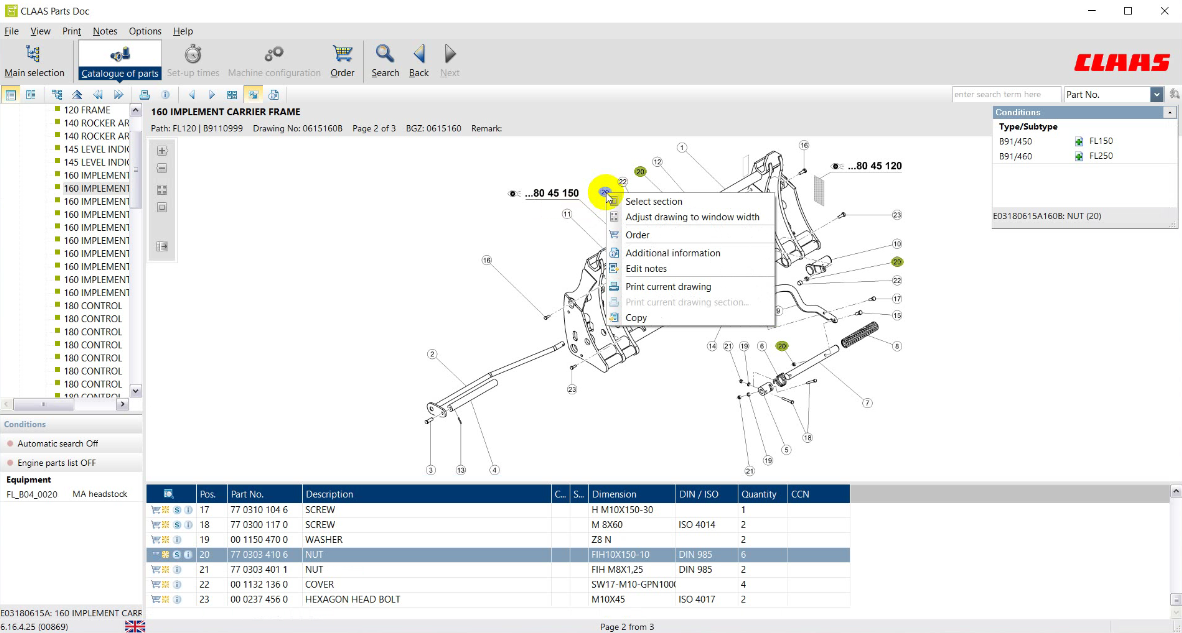The height and width of the screenshot is (633, 1182).
Task: Open the View menu
Action: (x=40, y=31)
